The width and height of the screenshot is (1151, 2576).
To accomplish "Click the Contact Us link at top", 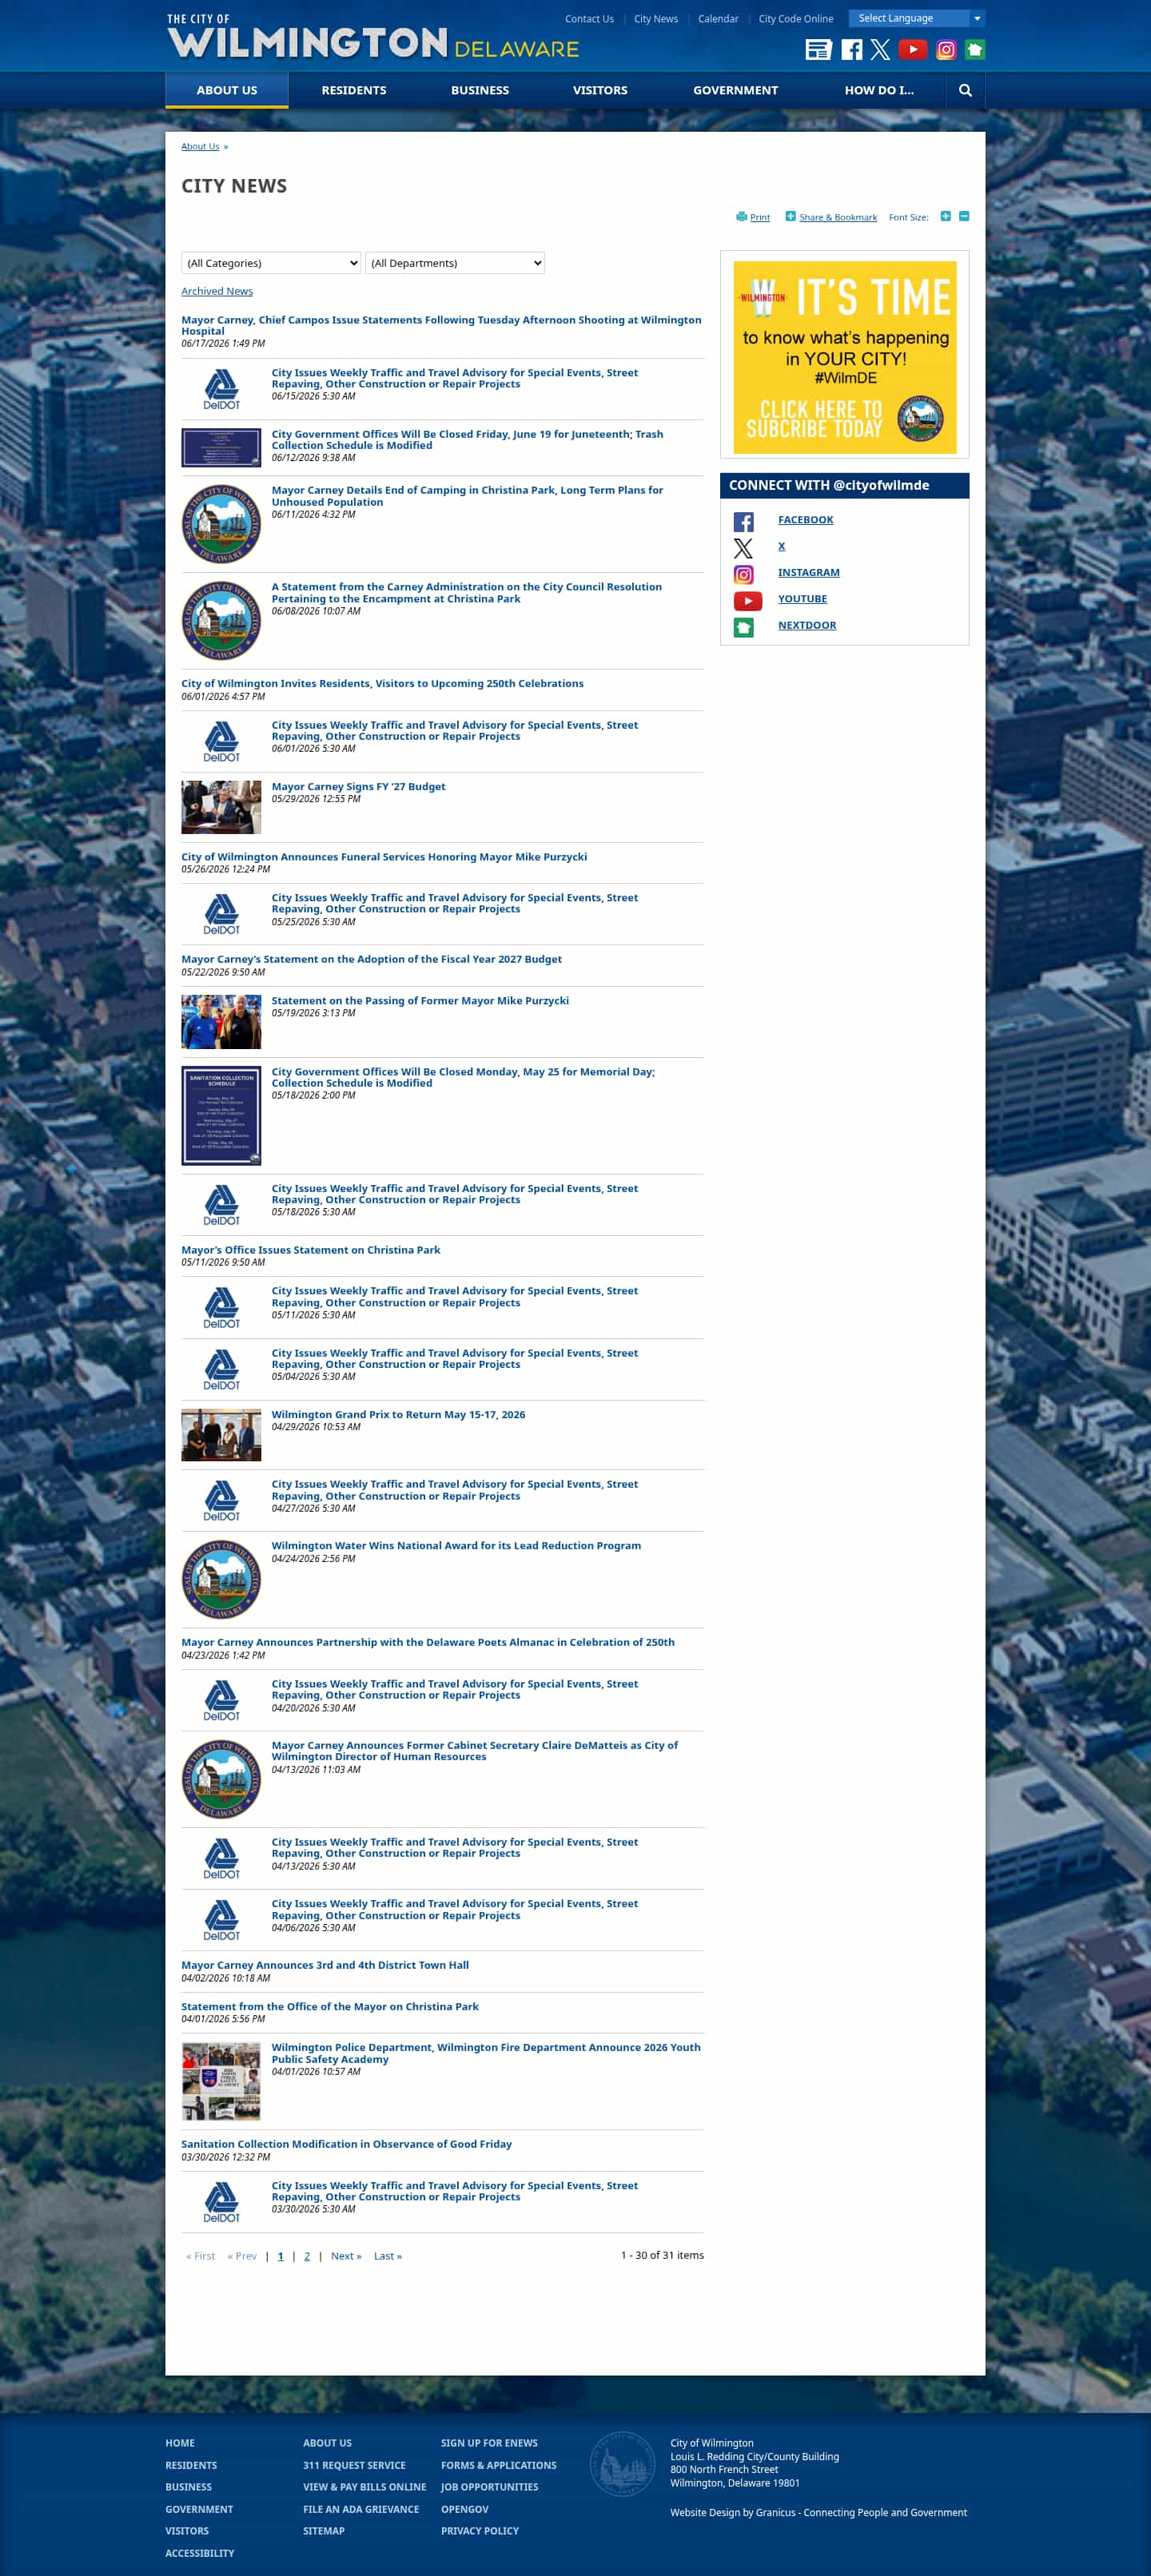I will [x=589, y=19].
